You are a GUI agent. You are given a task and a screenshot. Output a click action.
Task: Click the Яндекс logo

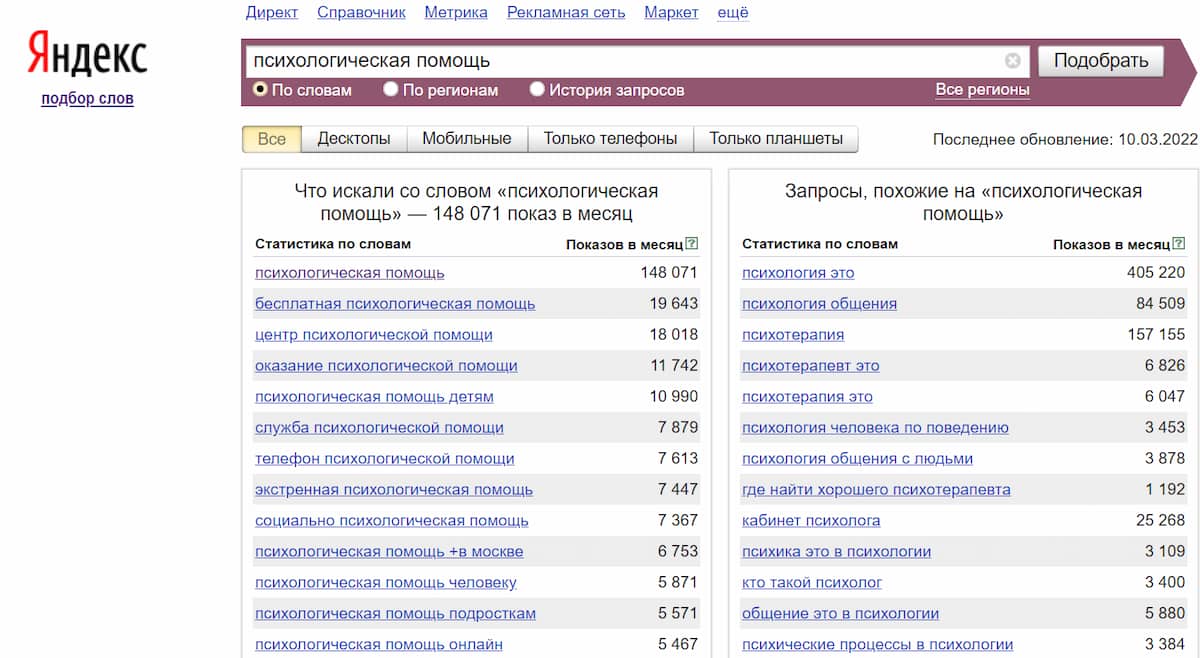click(x=87, y=55)
